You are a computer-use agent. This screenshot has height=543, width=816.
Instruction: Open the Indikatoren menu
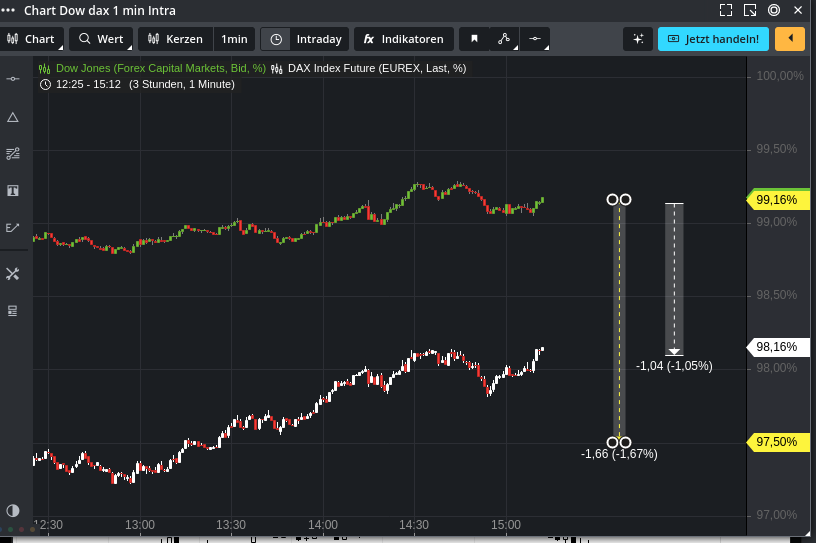pyautogui.click(x=403, y=39)
